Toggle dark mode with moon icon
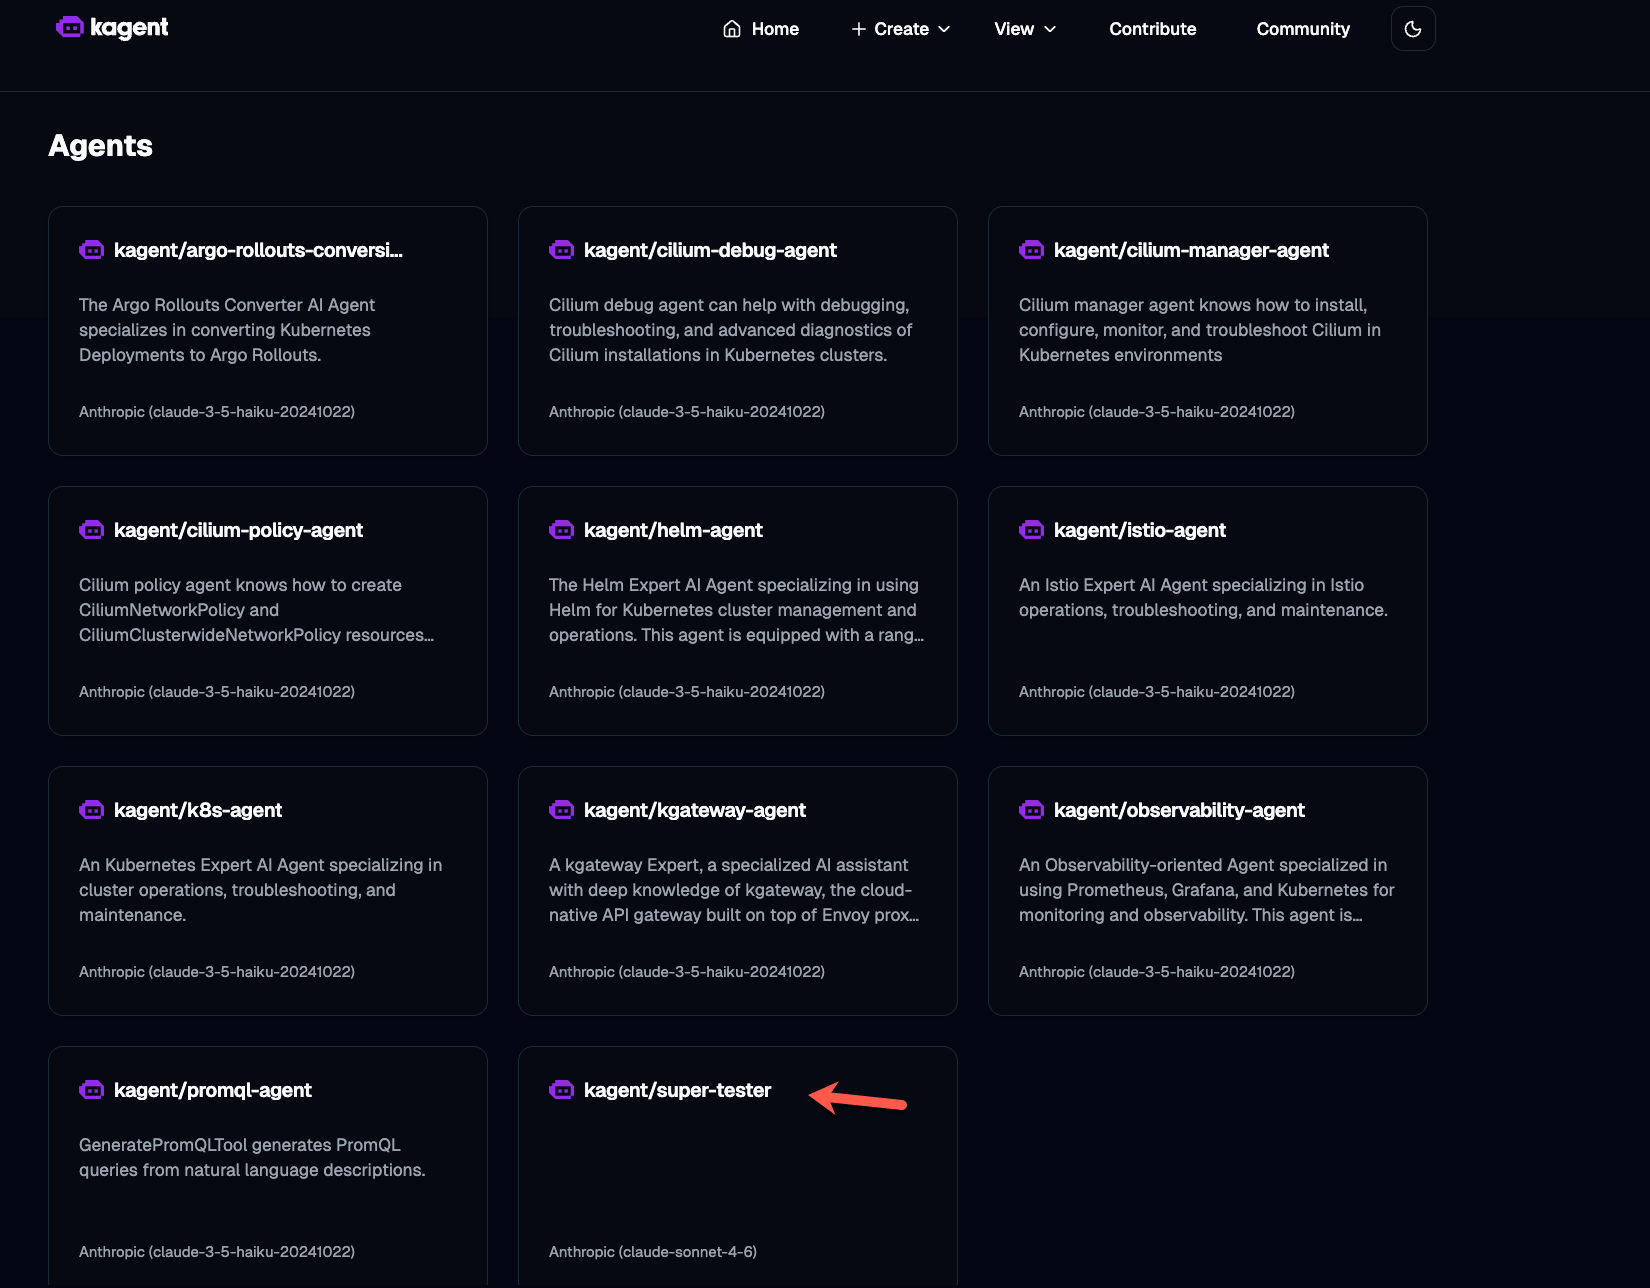 click(1412, 29)
